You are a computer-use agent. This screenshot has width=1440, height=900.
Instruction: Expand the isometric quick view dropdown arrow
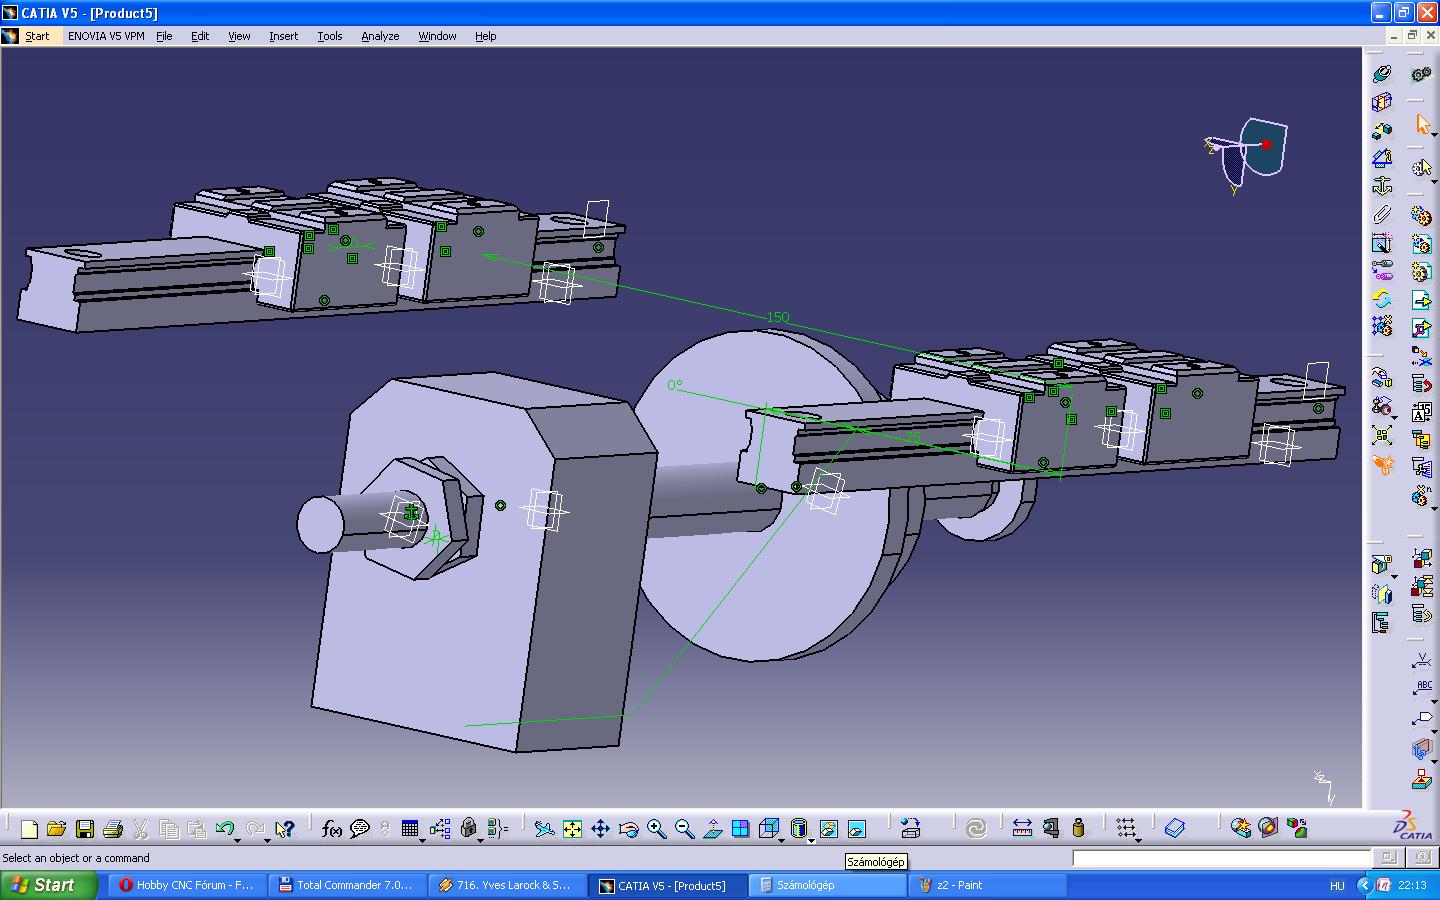(782, 839)
